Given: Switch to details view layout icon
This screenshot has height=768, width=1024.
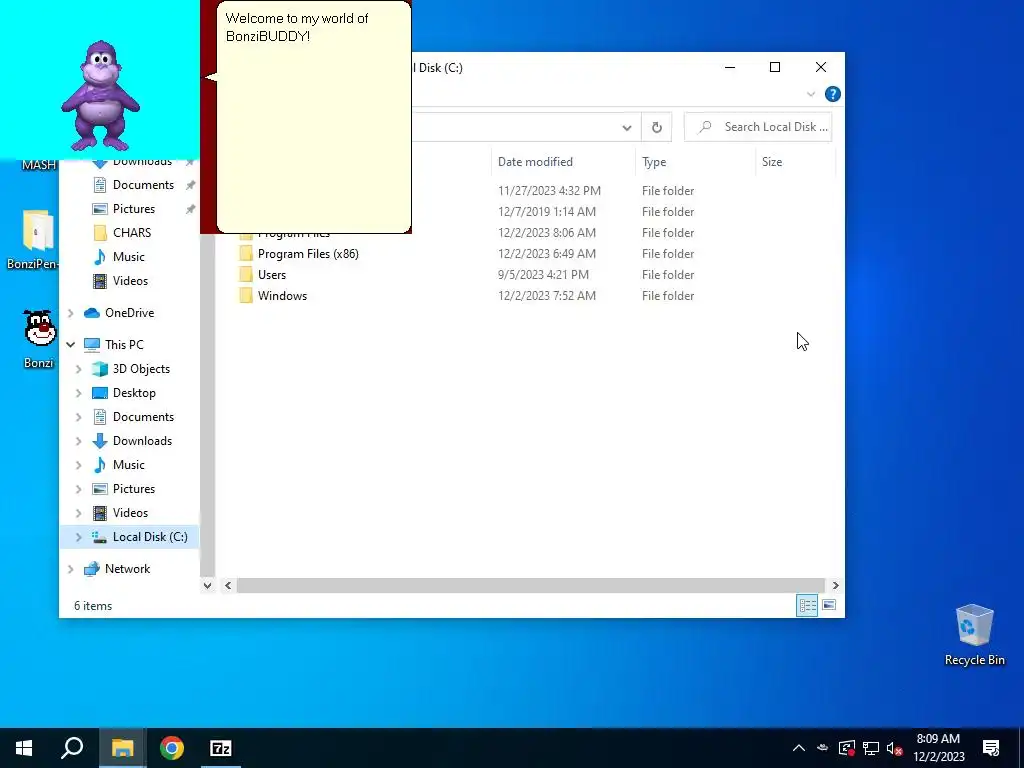Looking at the screenshot, I should coord(807,605).
